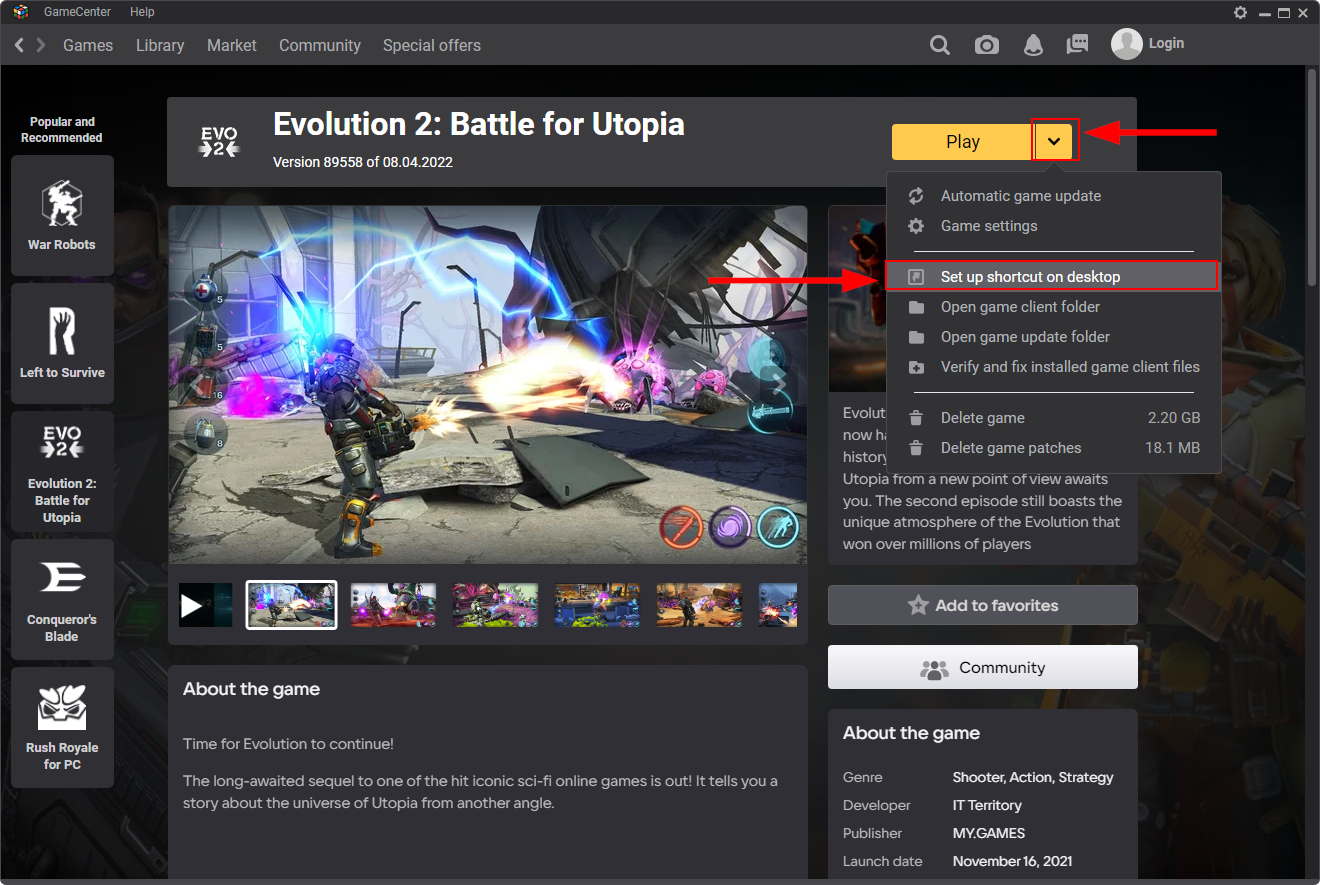Click the screenshot camera icon
1320x885 pixels.
pos(987,45)
